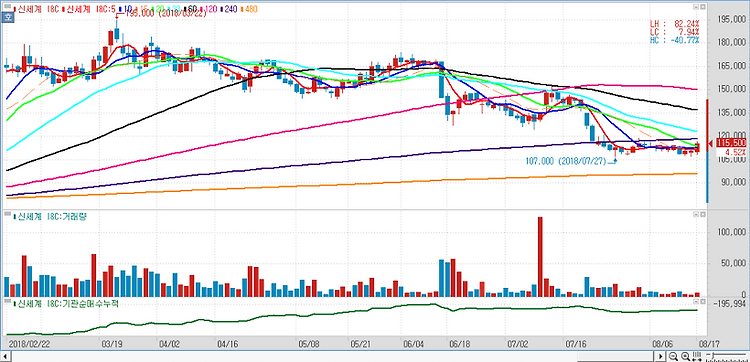The width and height of the screenshot is (750, 362).
Task: Maximize the volume panel
Action: click(x=704, y=215)
